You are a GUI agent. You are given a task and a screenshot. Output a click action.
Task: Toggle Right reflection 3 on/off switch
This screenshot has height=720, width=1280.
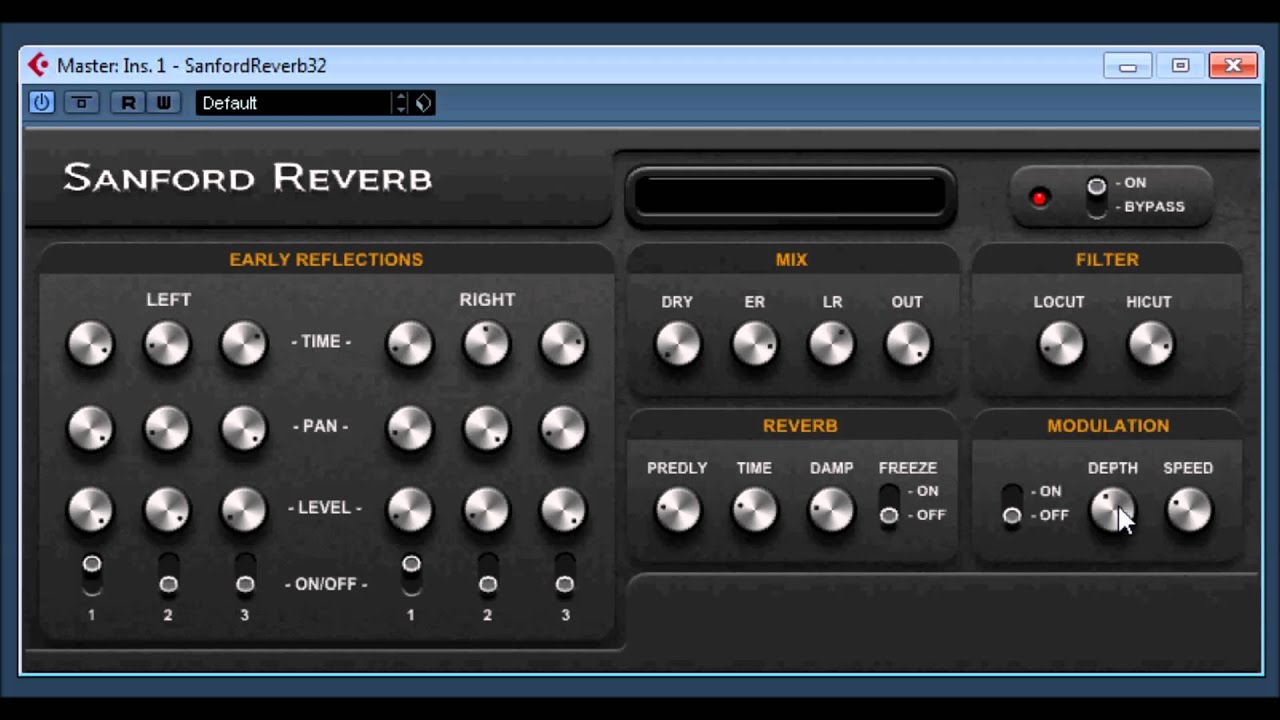point(565,574)
